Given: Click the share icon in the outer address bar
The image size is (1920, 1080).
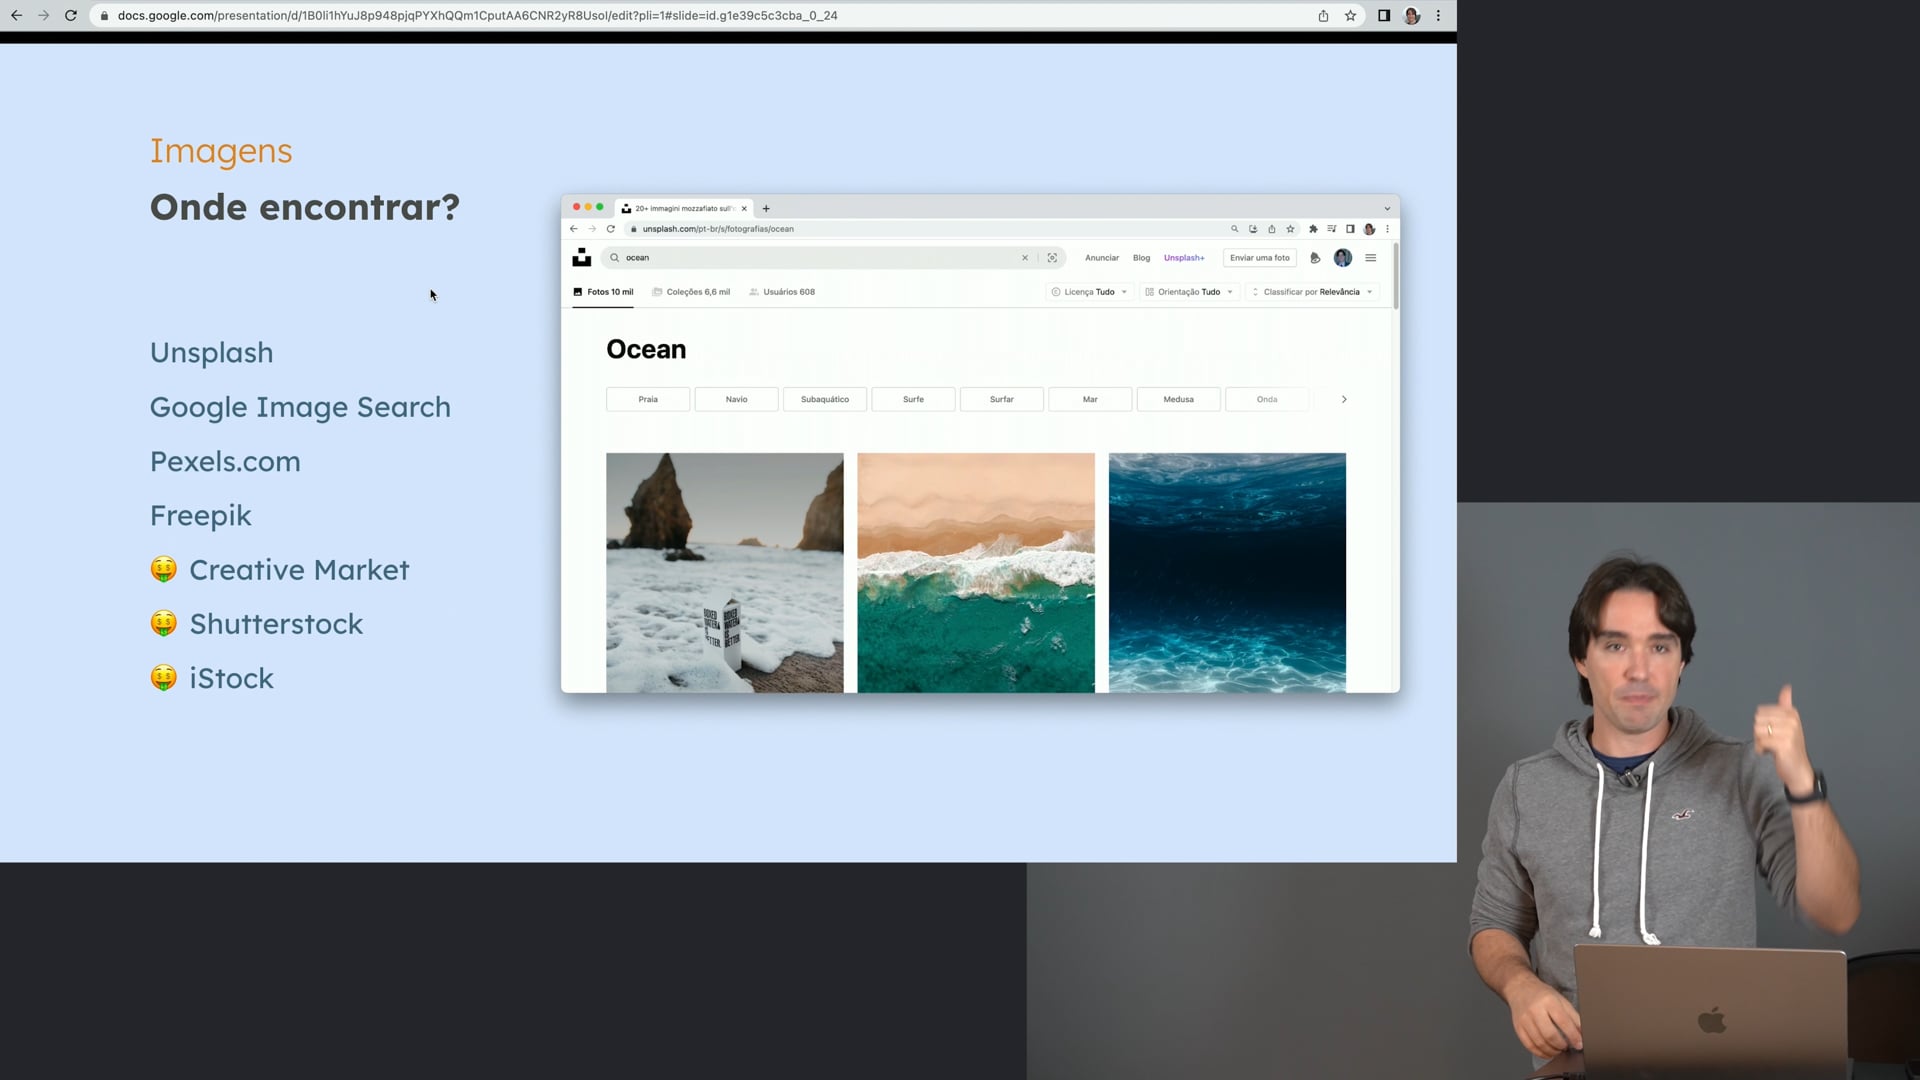Looking at the screenshot, I should point(1323,16).
